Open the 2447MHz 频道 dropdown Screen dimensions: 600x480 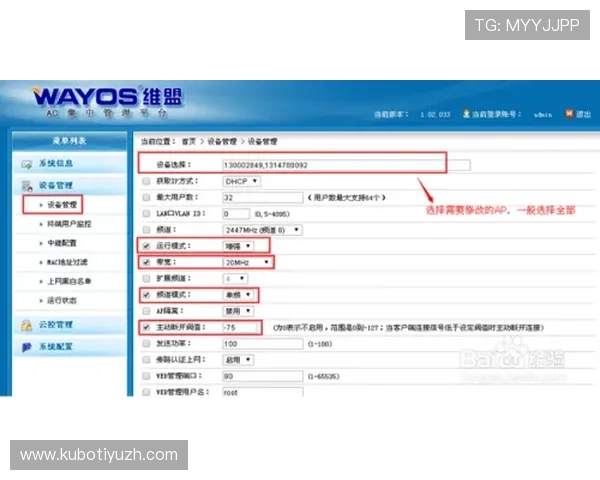tap(262, 230)
